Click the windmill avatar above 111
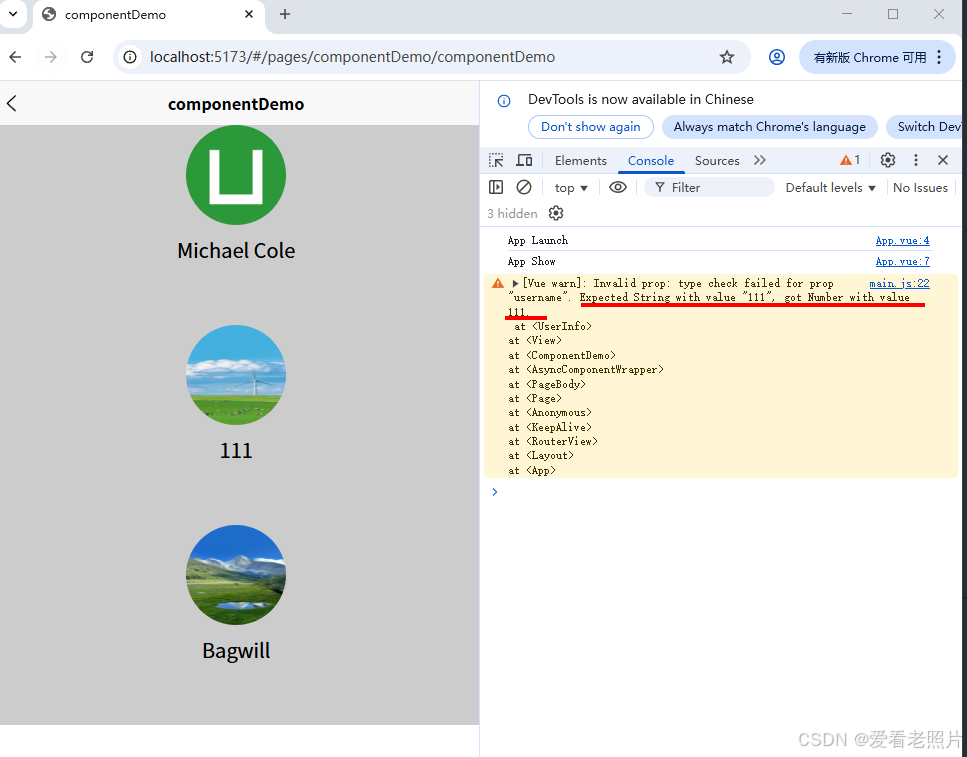 [236, 375]
